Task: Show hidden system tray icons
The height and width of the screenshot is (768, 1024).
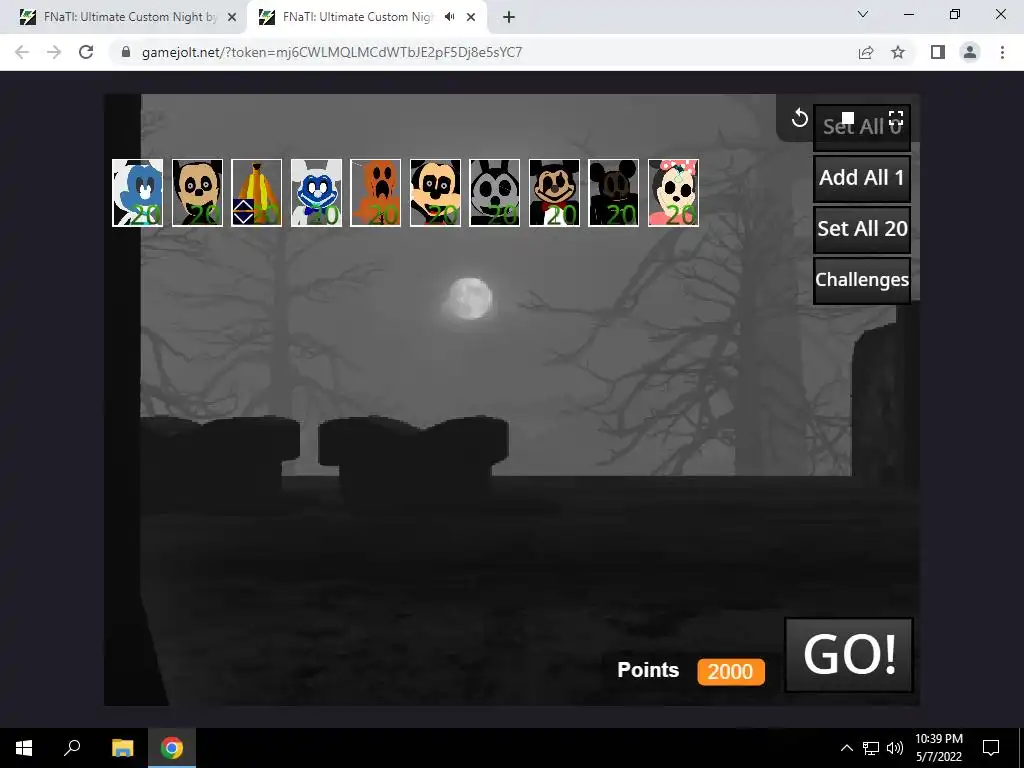Action: pyautogui.click(x=846, y=748)
